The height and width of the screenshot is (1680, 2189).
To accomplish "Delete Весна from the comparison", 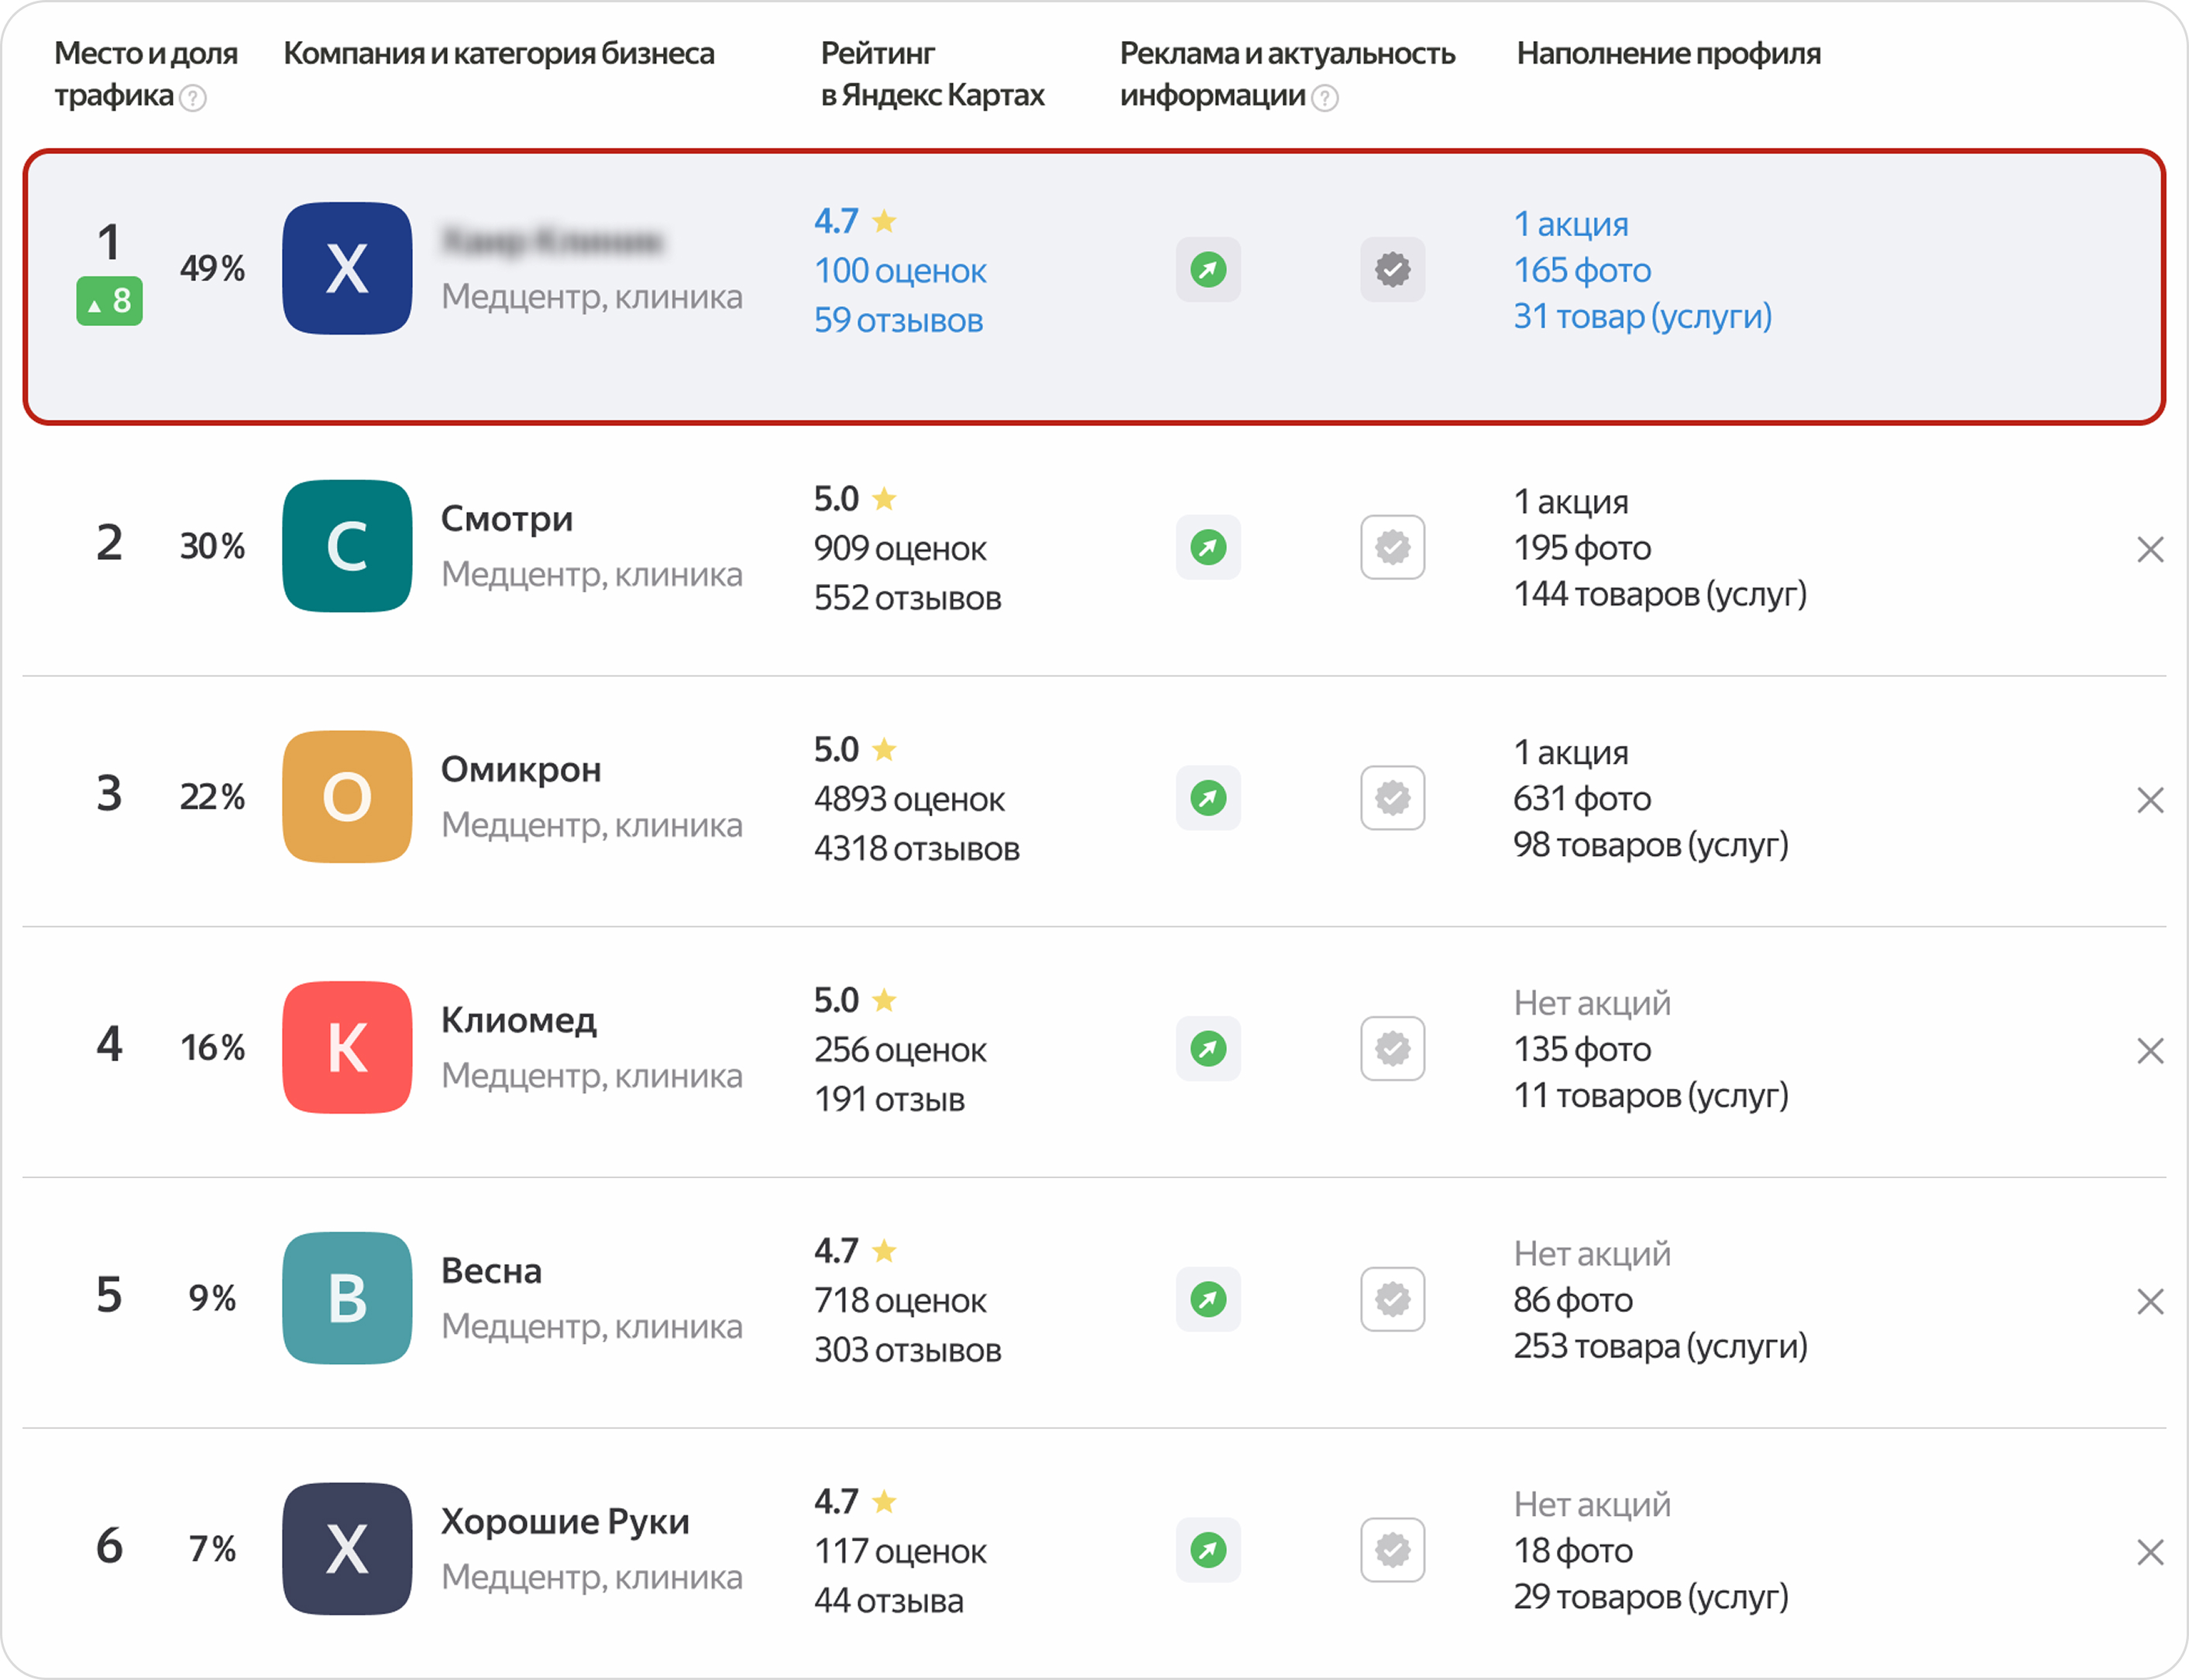I will (2150, 1302).
